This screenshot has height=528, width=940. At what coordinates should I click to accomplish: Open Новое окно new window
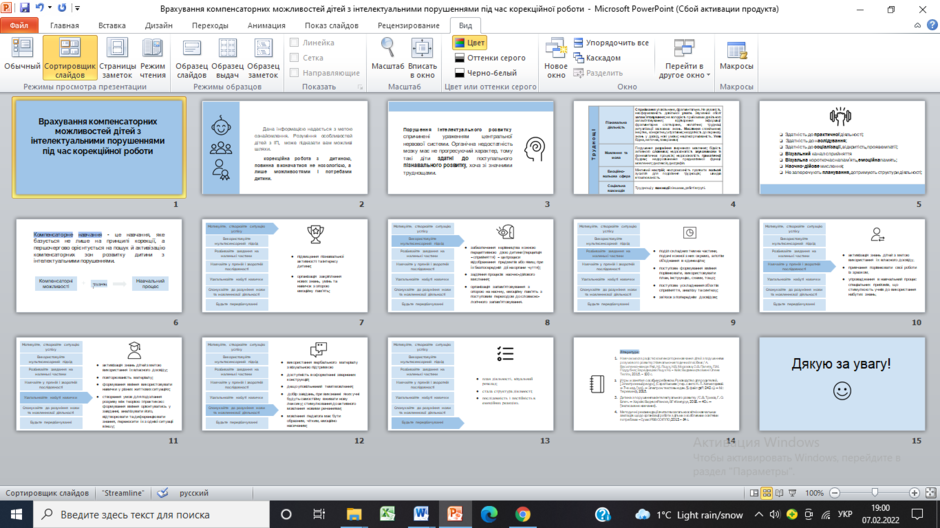pos(556,58)
